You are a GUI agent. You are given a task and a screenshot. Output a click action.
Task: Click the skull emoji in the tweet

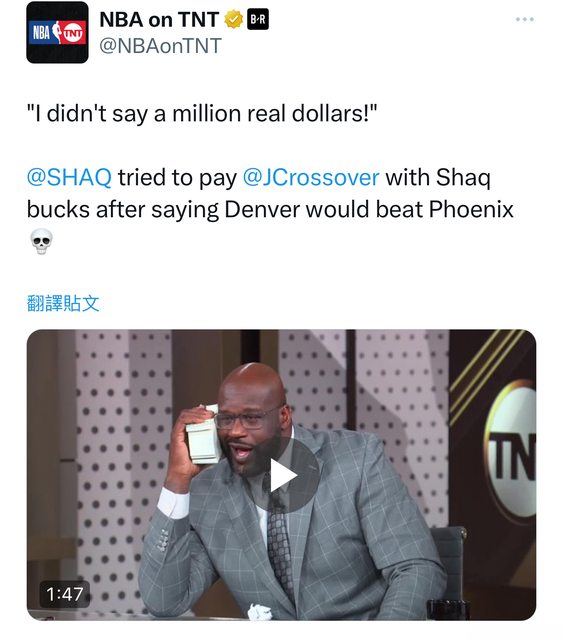point(41,241)
